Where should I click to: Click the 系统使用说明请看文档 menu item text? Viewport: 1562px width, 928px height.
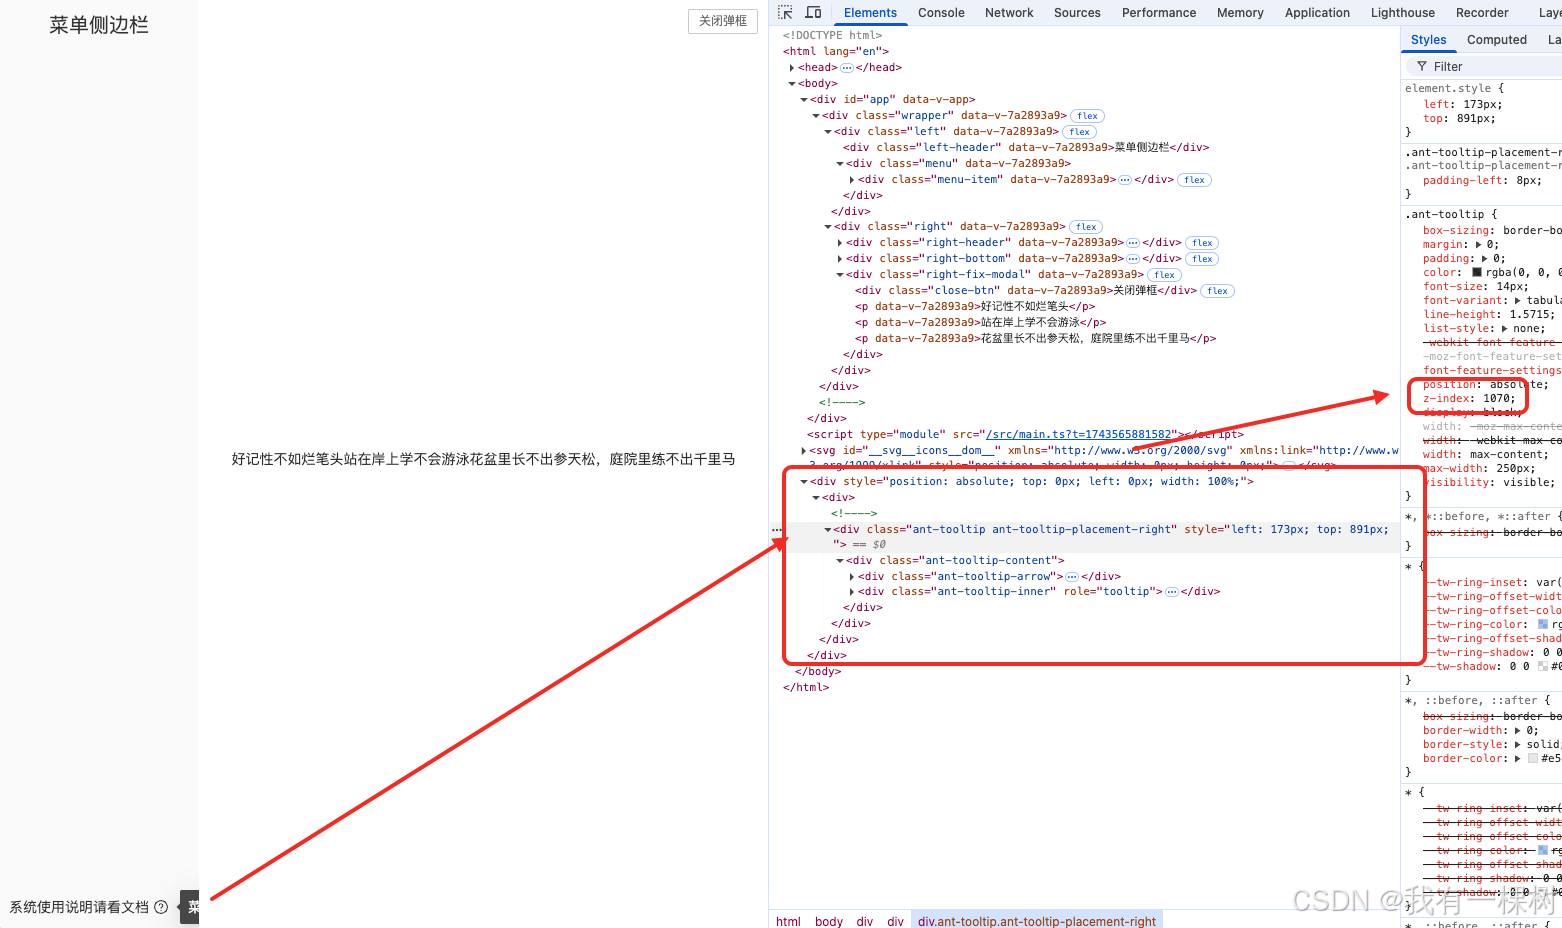pos(79,907)
